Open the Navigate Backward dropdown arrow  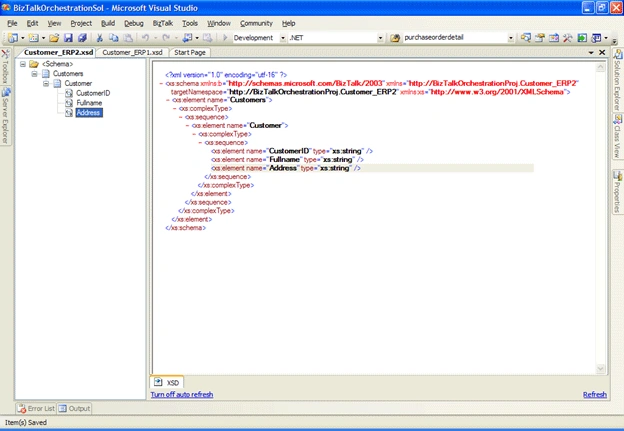(x=197, y=38)
